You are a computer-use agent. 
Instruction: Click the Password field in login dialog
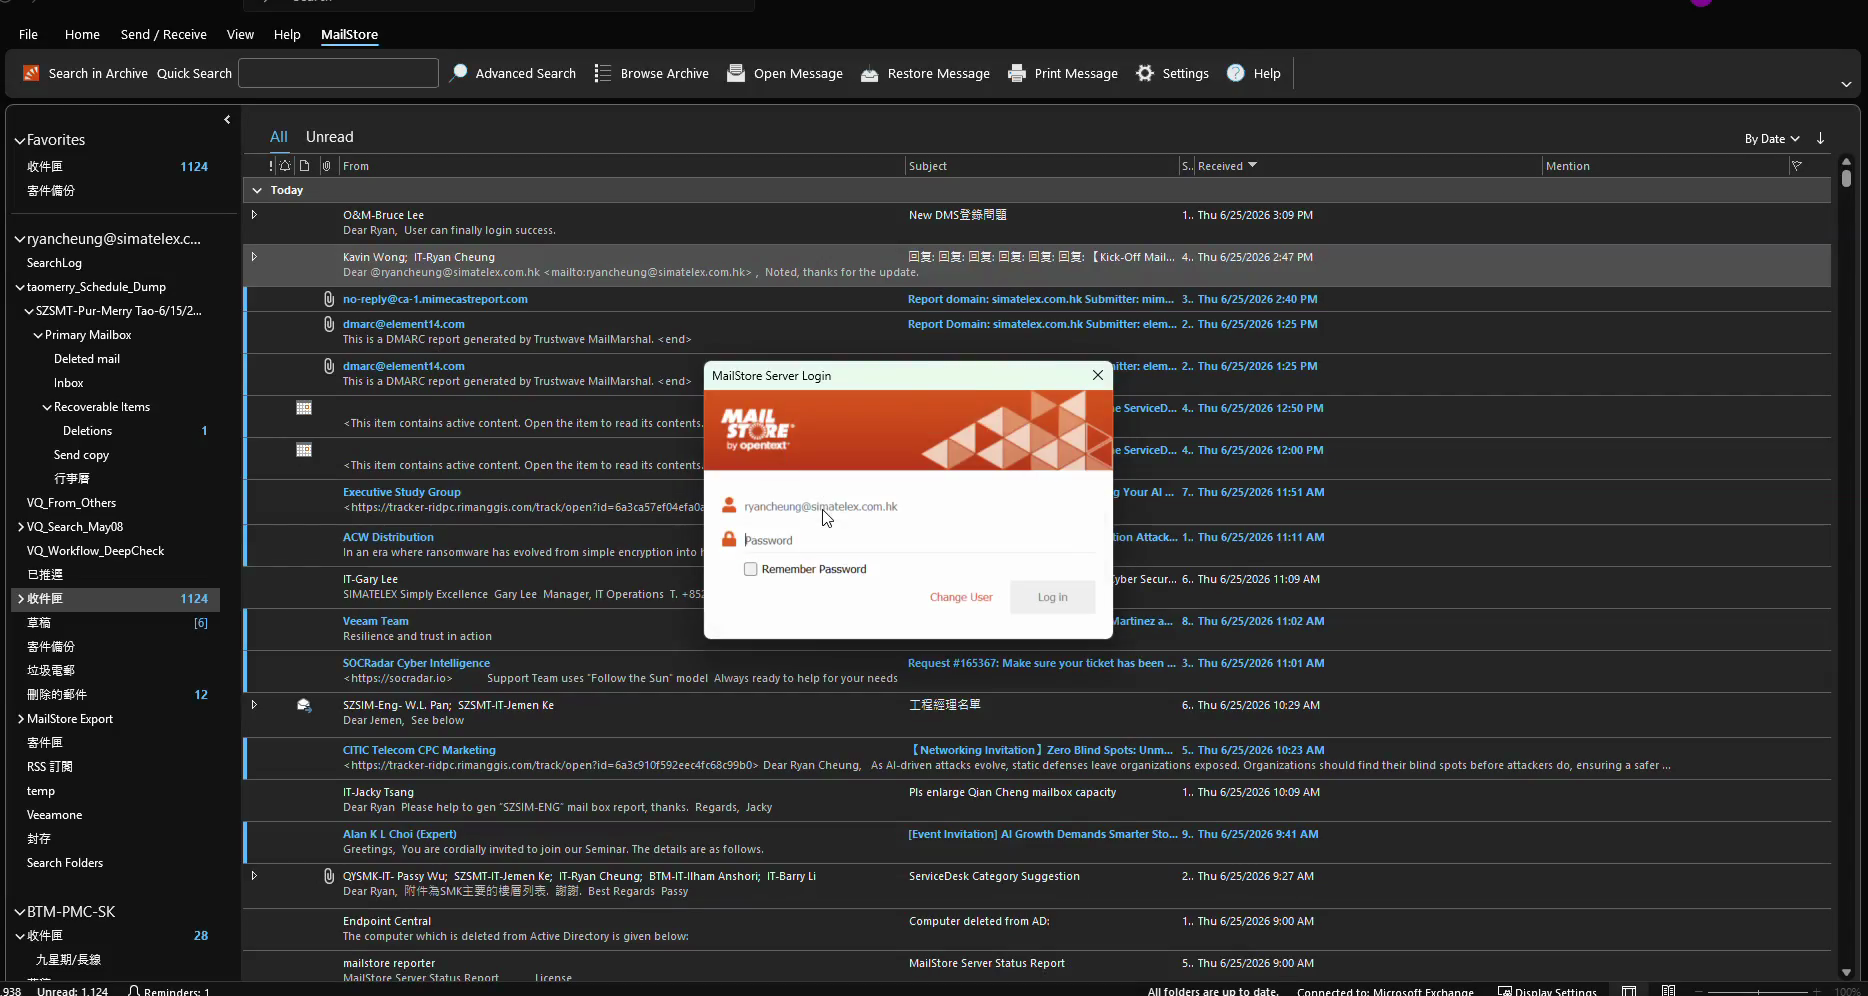[919, 540]
